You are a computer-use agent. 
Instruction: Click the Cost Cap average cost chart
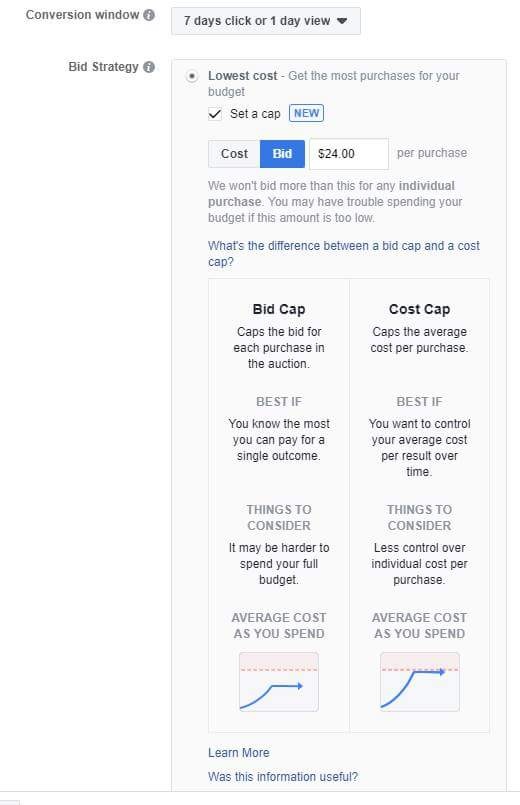(419, 682)
